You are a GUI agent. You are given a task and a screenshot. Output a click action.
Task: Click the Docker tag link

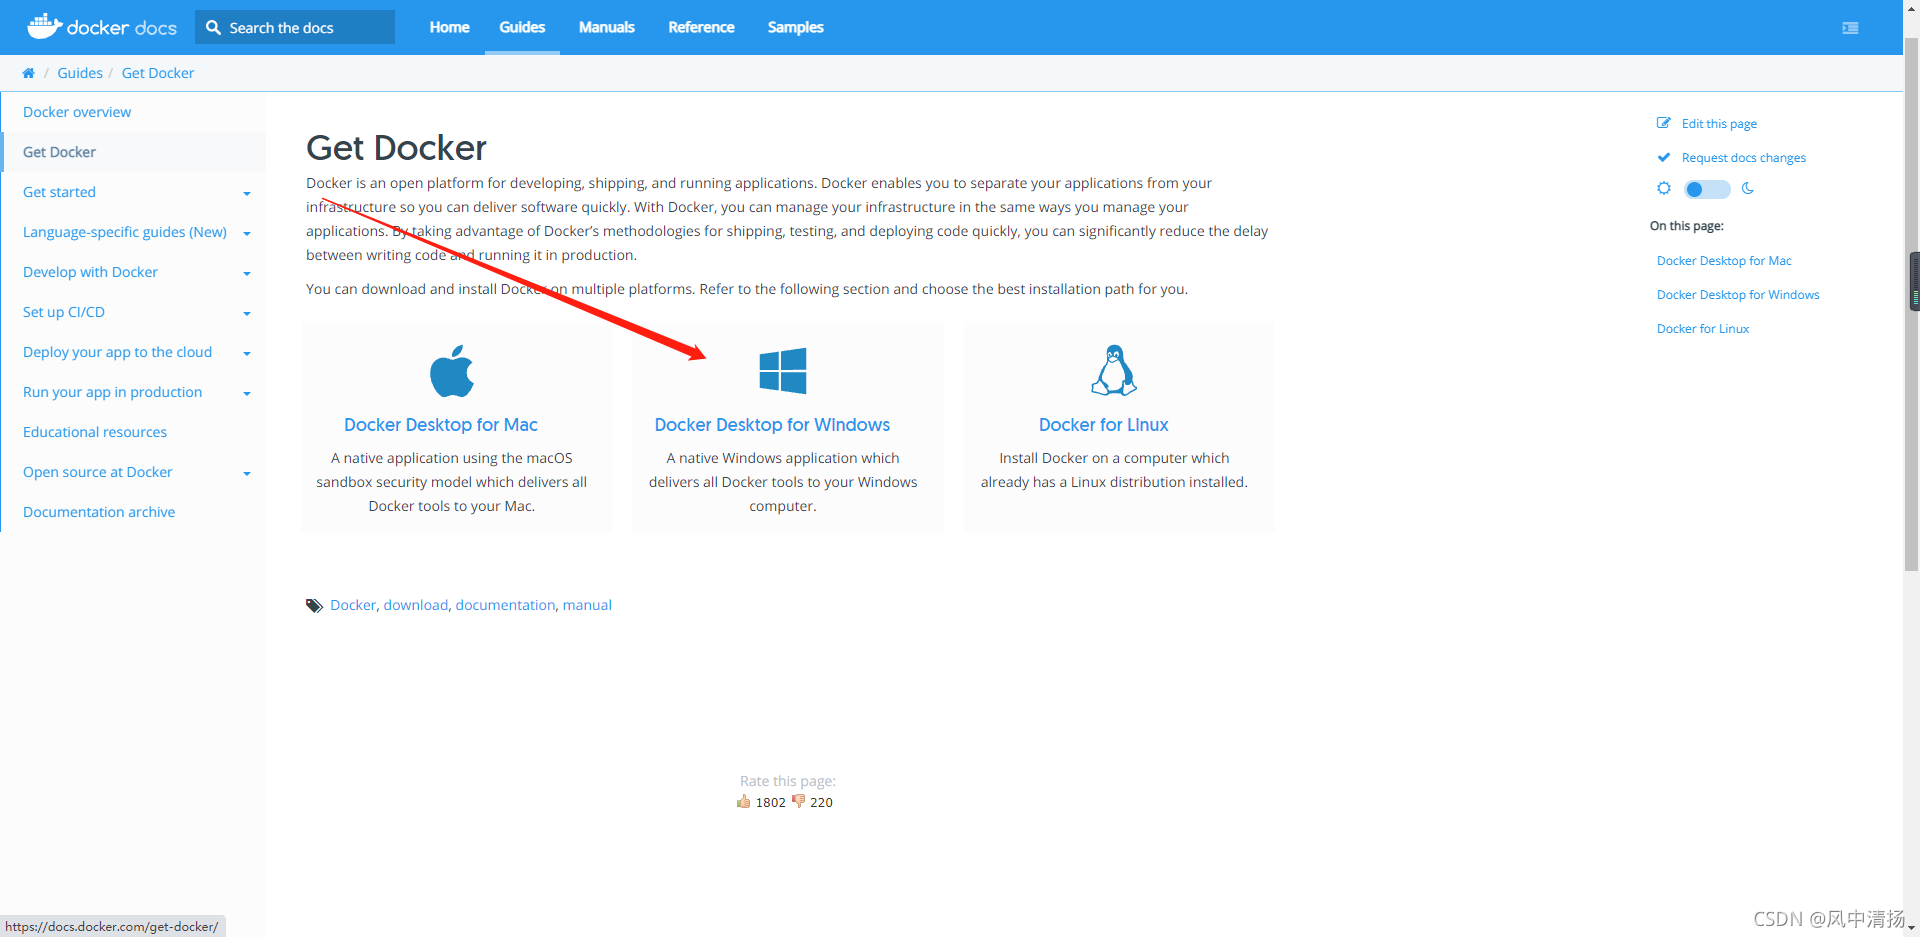pyautogui.click(x=353, y=605)
